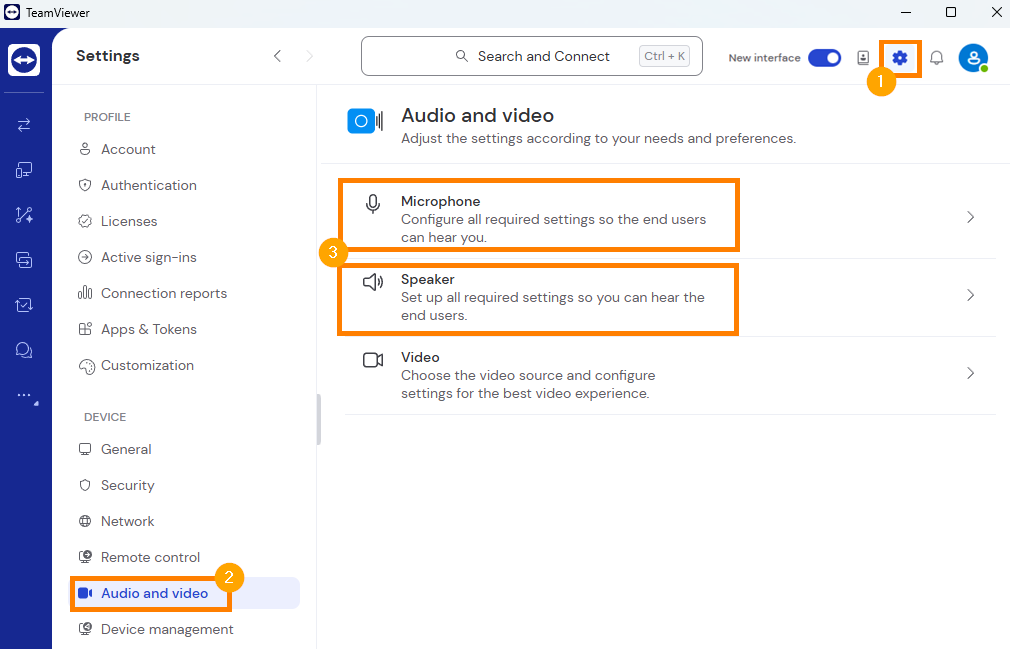This screenshot has width=1010, height=649.
Task: Open the settings gear icon
Action: click(900, 58)
